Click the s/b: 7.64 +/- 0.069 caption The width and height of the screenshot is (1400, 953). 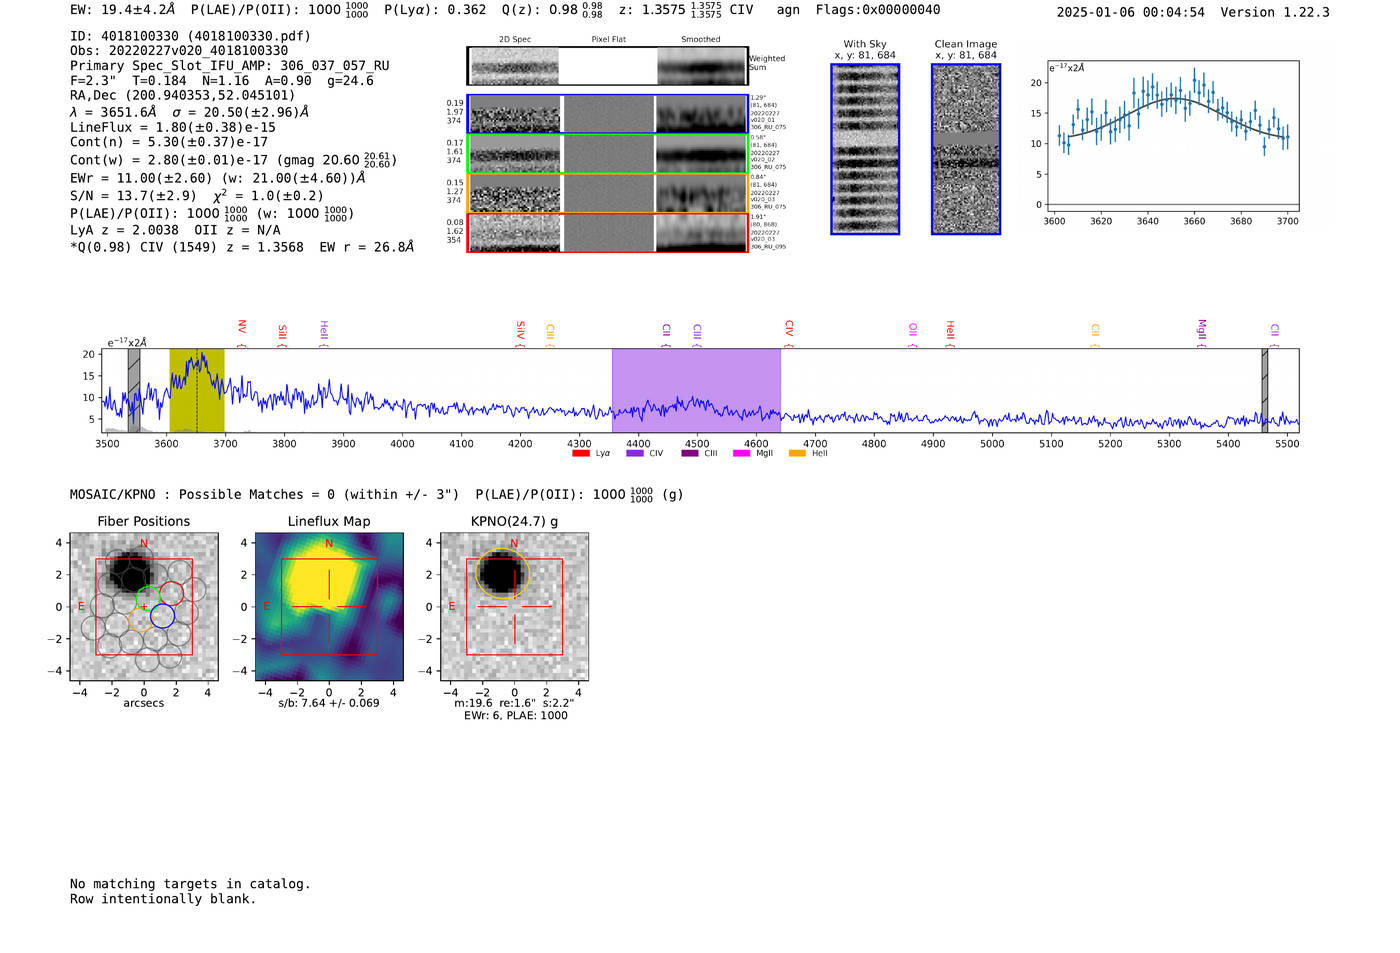[x=329, y=703]
